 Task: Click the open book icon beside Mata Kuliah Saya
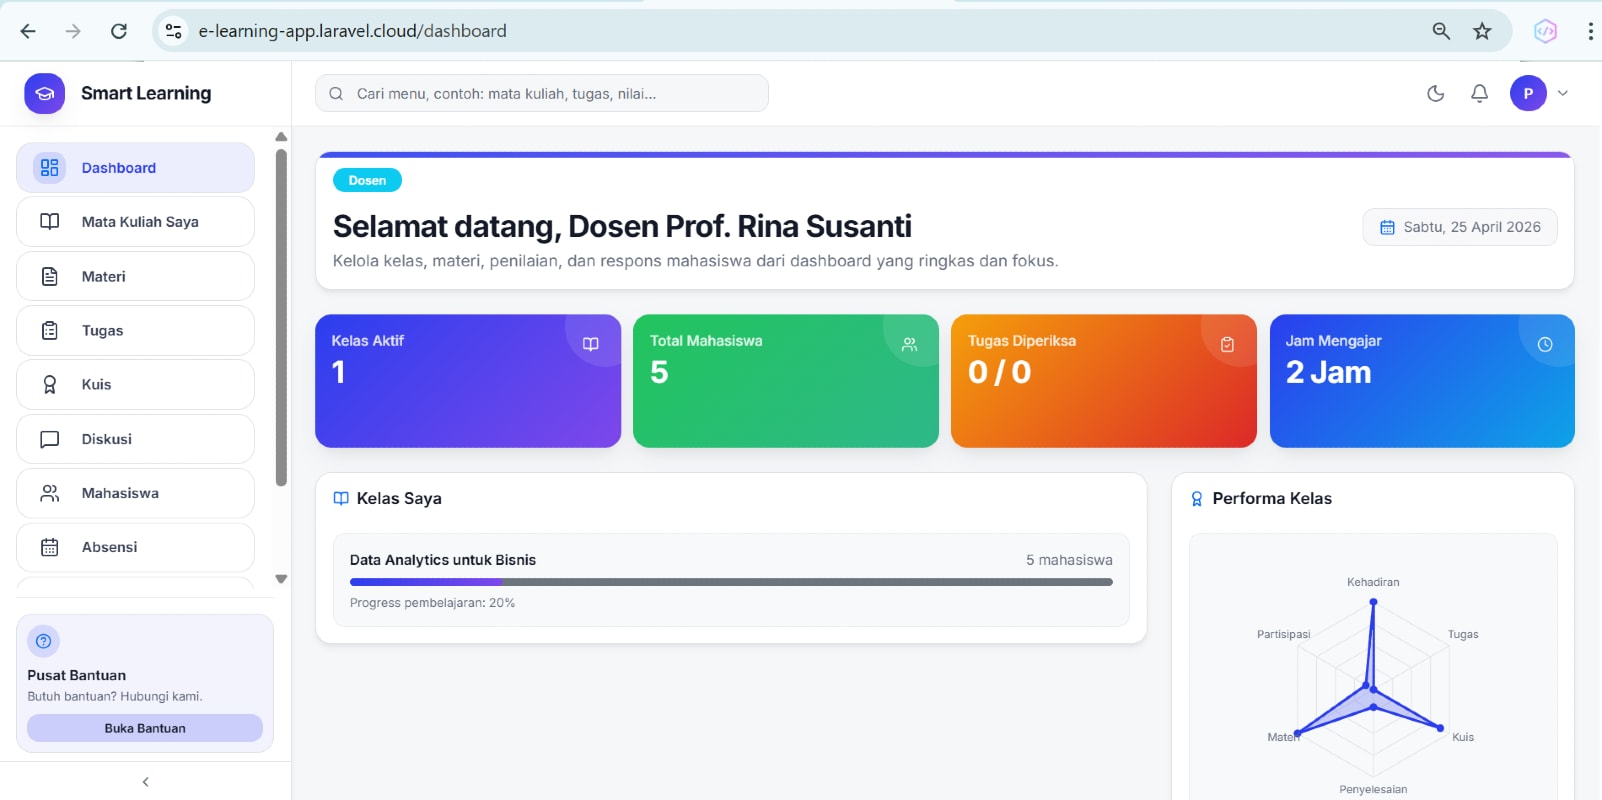[49, 222]
